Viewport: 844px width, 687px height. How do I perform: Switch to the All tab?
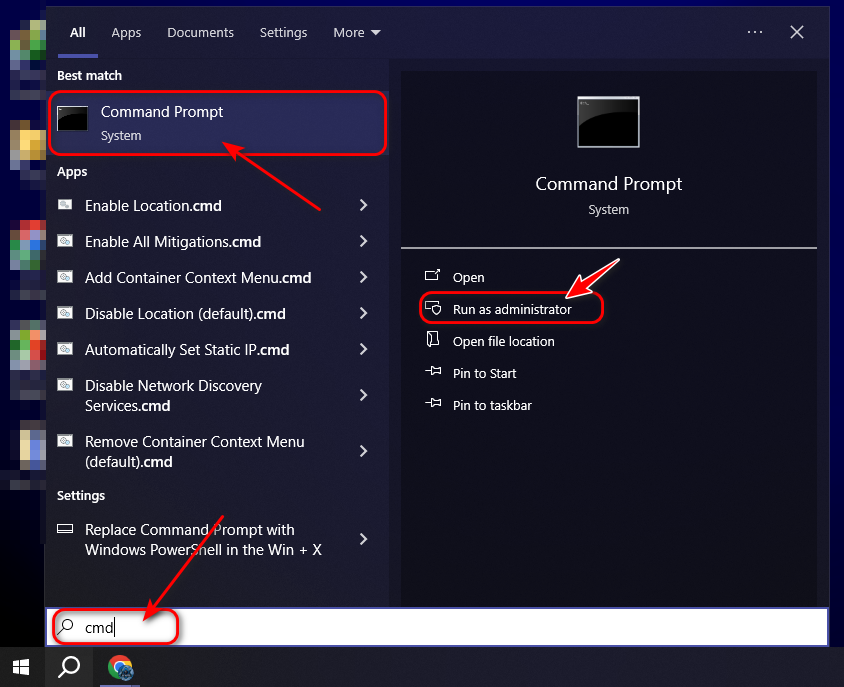tap(78, 33)
